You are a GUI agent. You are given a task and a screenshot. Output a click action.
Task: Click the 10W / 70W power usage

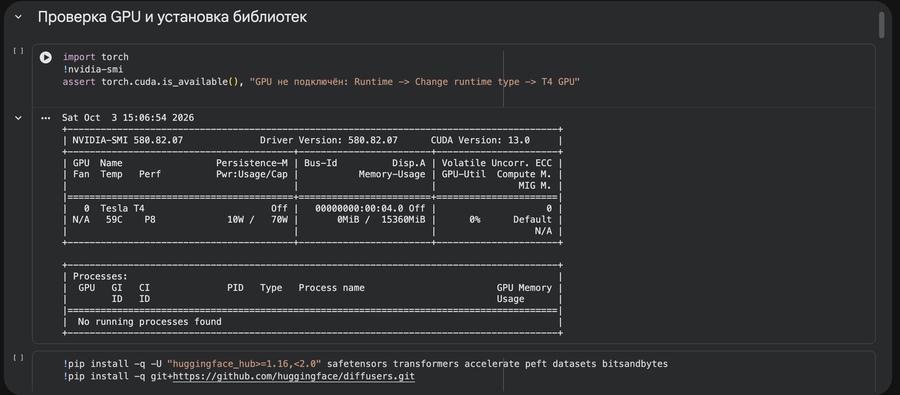258,219
